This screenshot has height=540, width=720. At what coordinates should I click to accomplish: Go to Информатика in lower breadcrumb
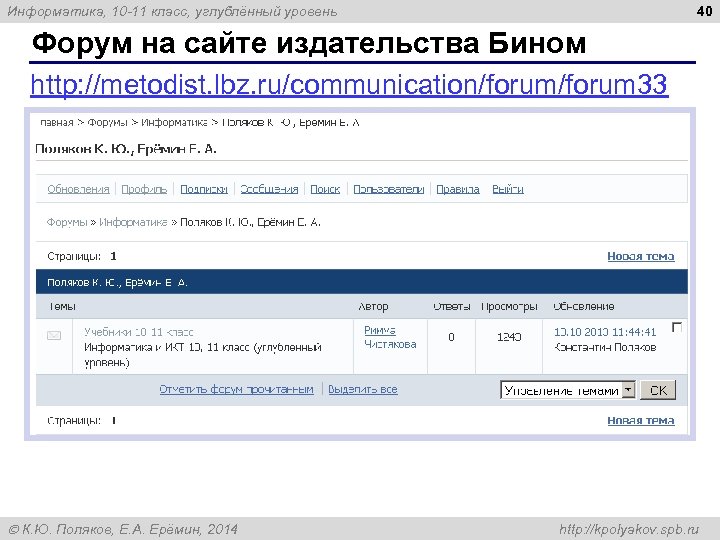133,222
